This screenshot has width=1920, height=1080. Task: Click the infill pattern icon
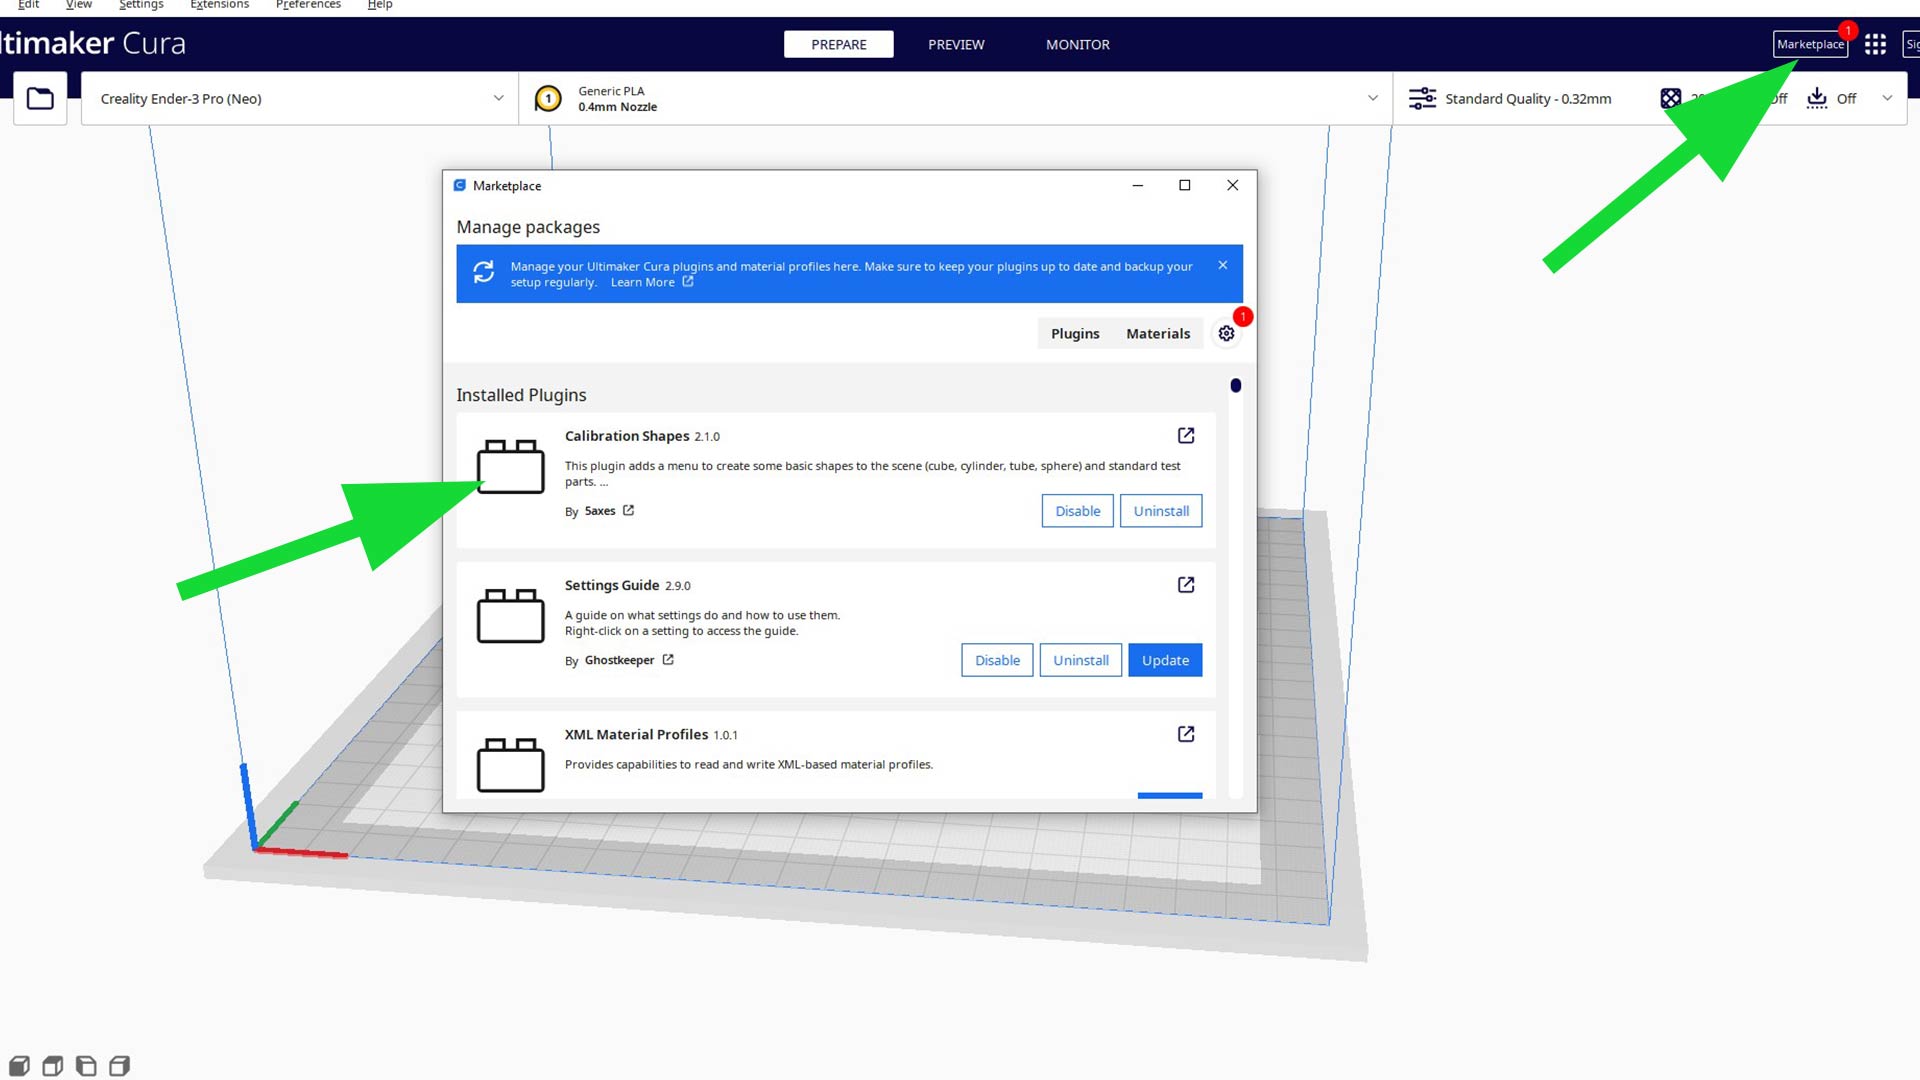[1671, 98]
